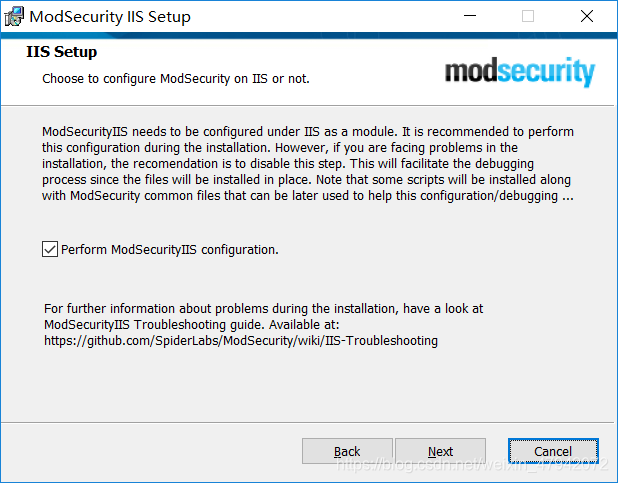Click the 'Choose to configure ModSecurity' subtitle
618x483 pixels.
click(x=175, y=78)
